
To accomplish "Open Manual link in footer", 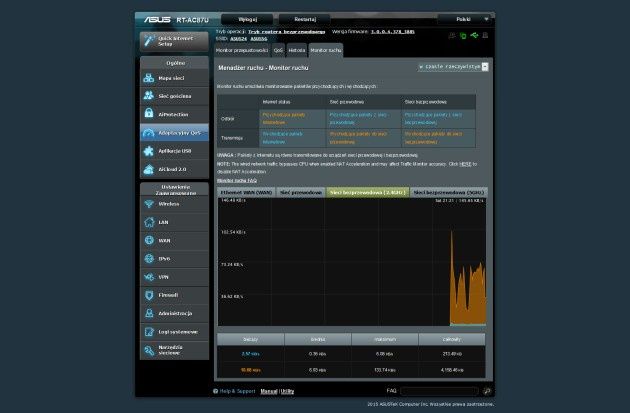I will [x=269, y=391].
